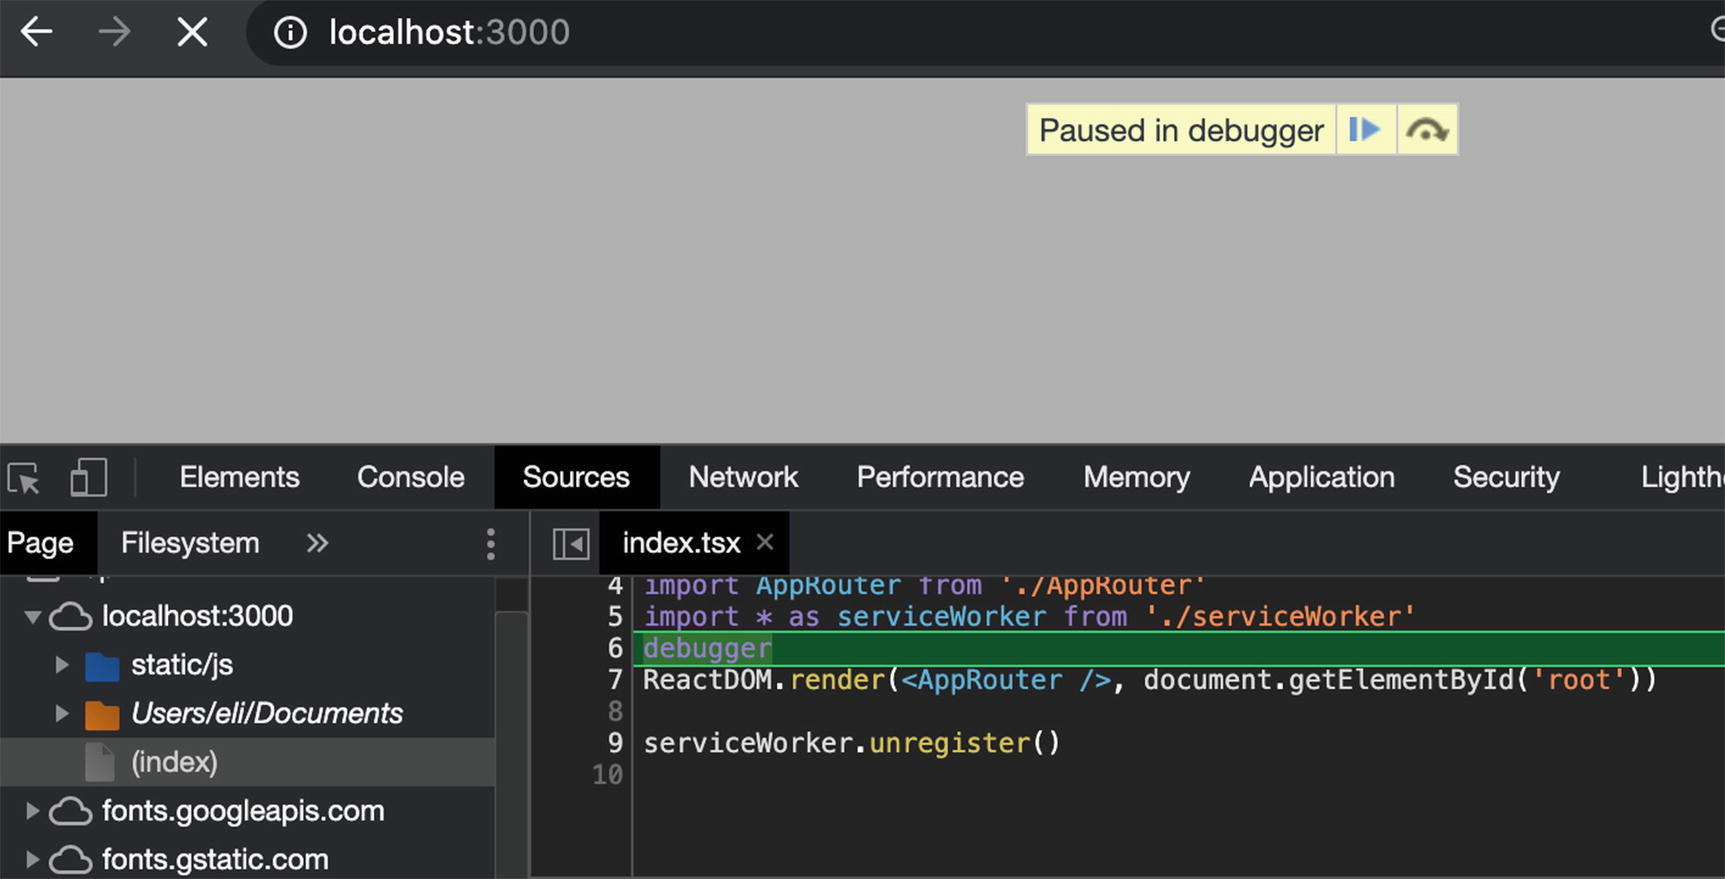Viewport: 1725px width, 879px height.
Task: Open the Memory tab
Action: pyautogui.click(x=1136, y=477)
